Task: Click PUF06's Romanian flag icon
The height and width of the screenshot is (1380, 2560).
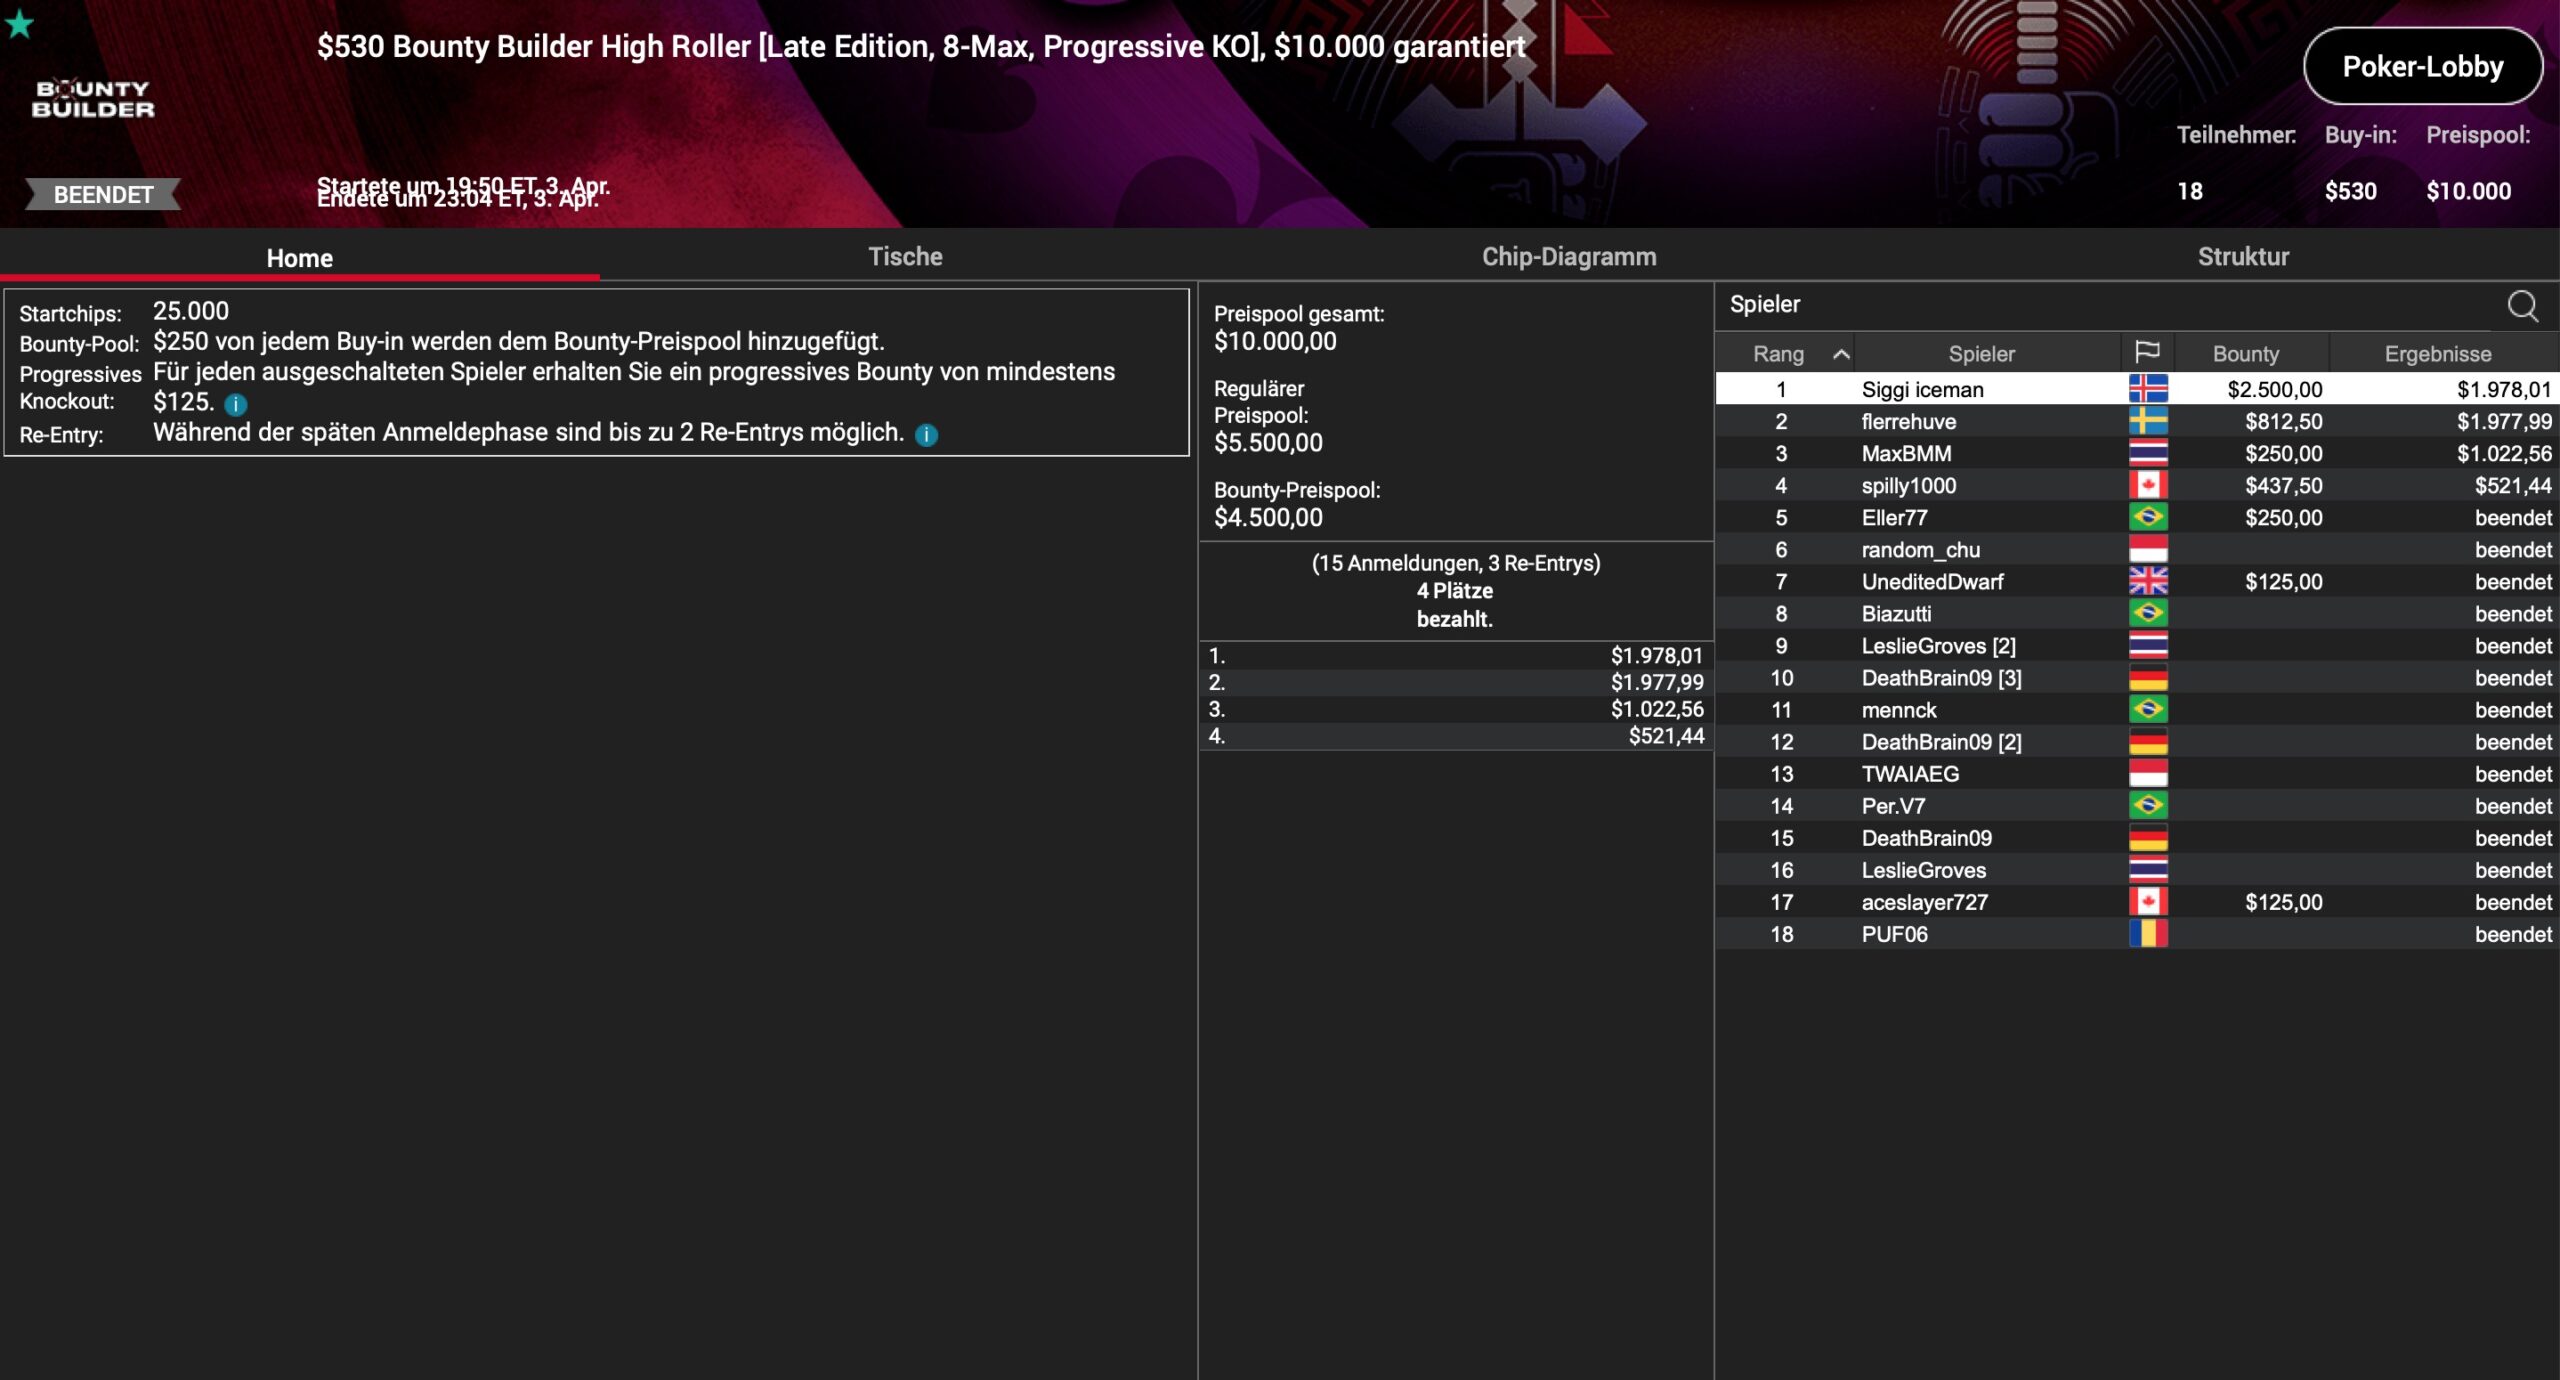Action: pos(2147,934)
